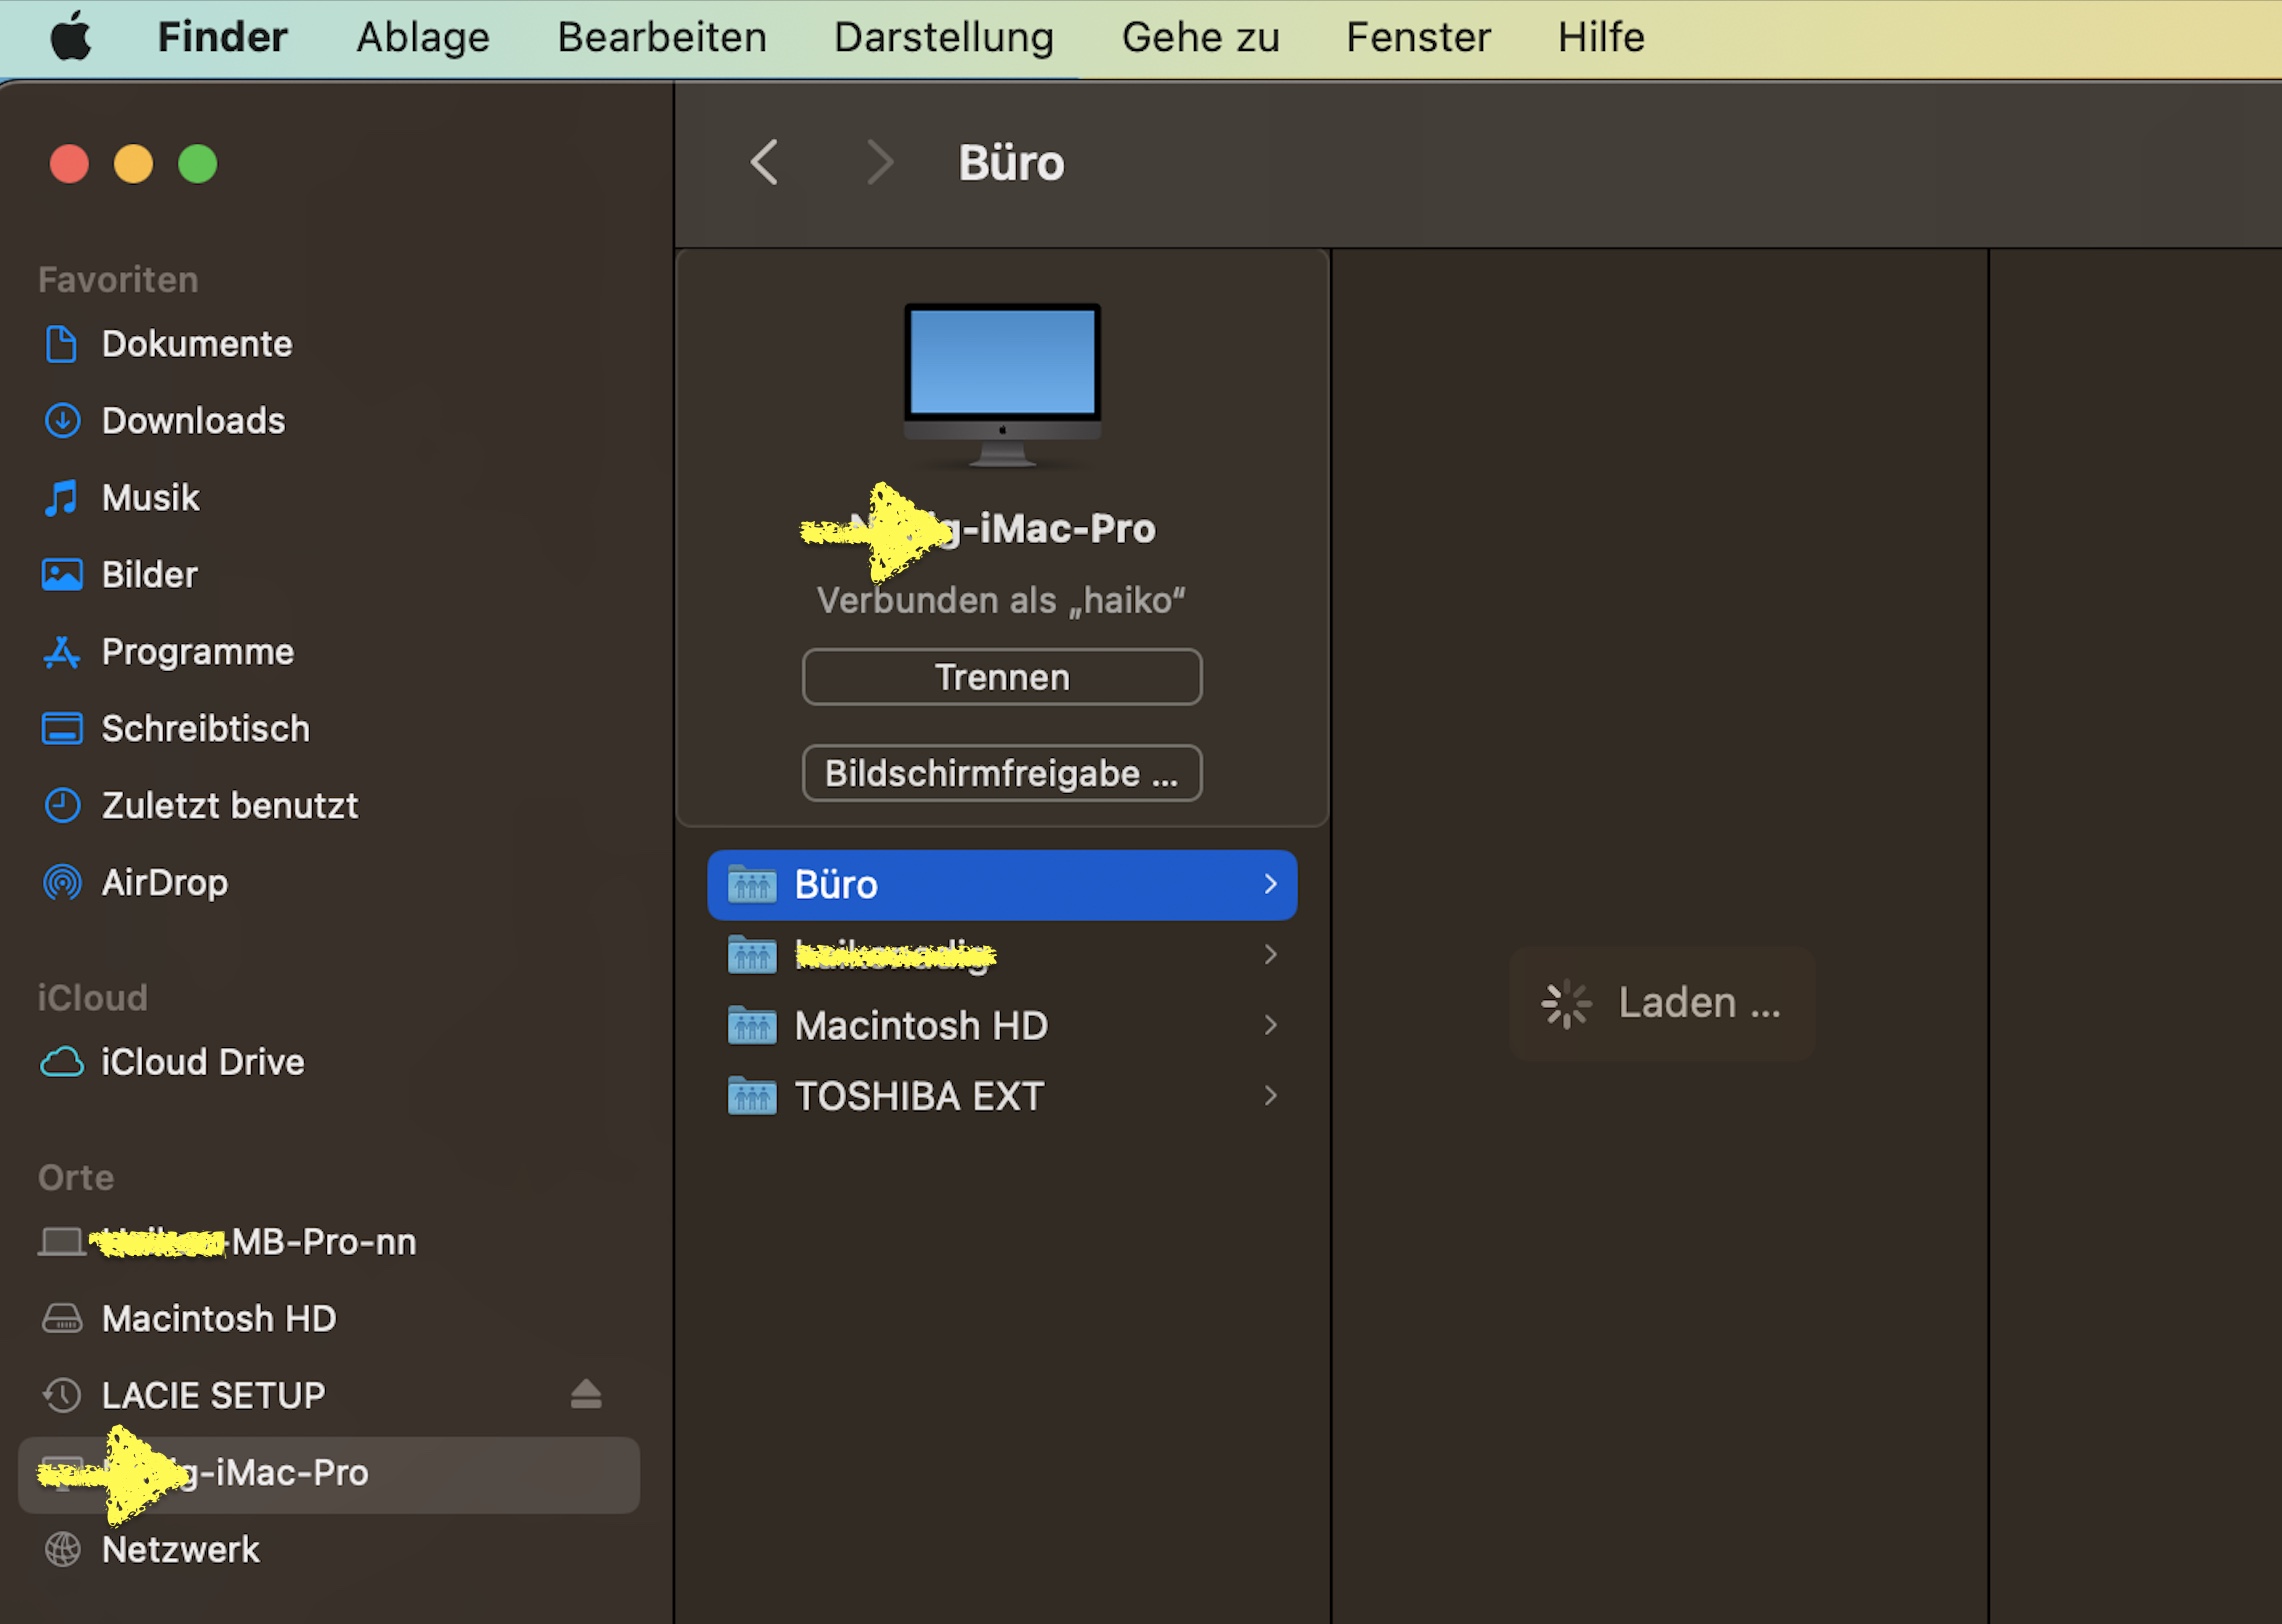The height and width of the screenshot is (1624, 2282).
Task: Go forward with the right chevron
Action: [879, 163]
